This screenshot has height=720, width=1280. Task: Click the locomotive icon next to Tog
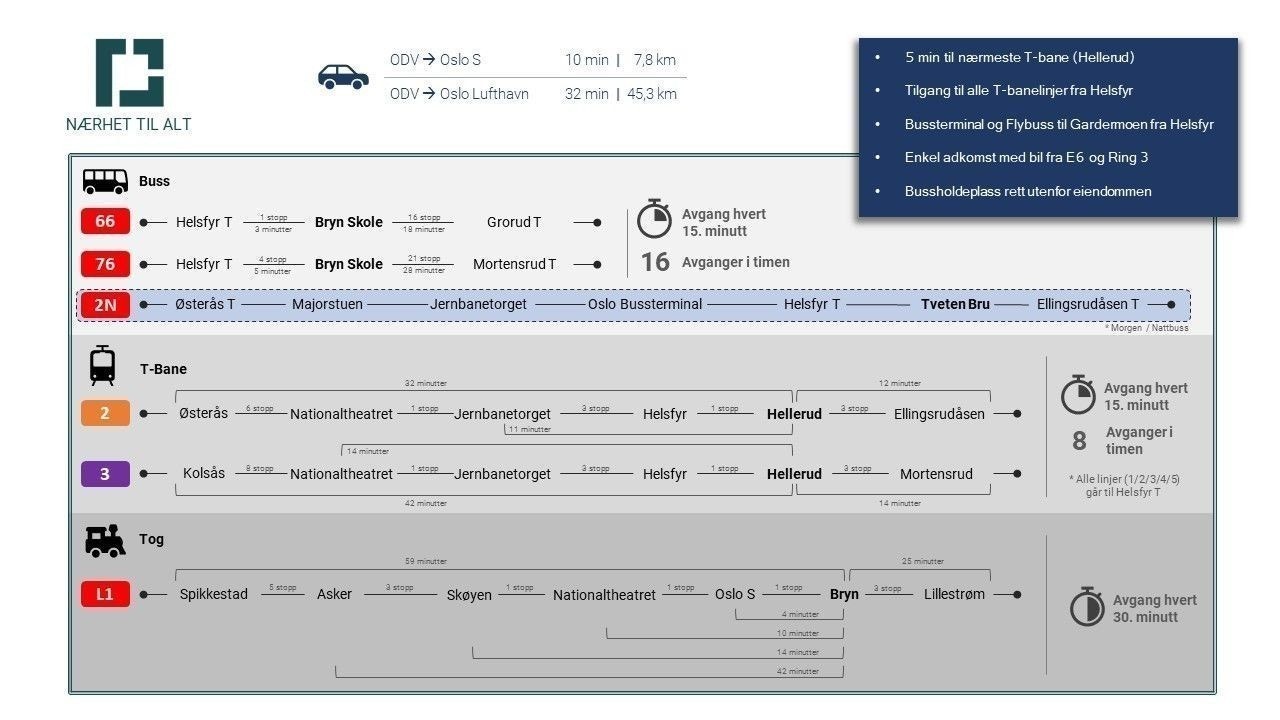(105, 541)
